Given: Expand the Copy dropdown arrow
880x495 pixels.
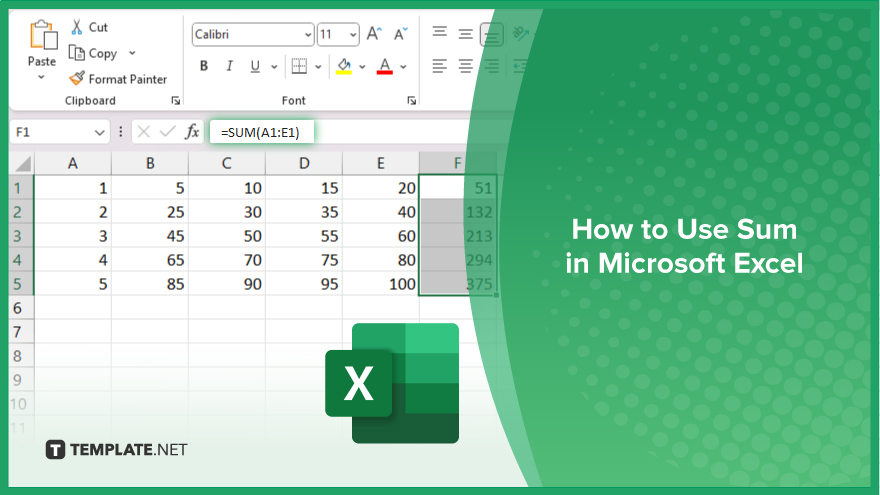Looking at the screenshot, I should tap(132, 53).
